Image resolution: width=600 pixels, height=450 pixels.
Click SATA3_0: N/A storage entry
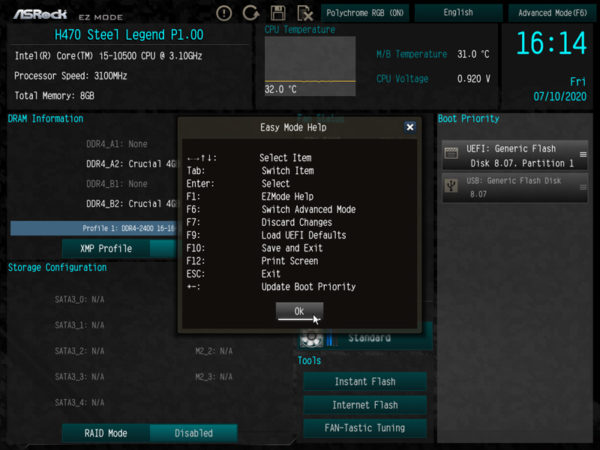click(79, 299)
